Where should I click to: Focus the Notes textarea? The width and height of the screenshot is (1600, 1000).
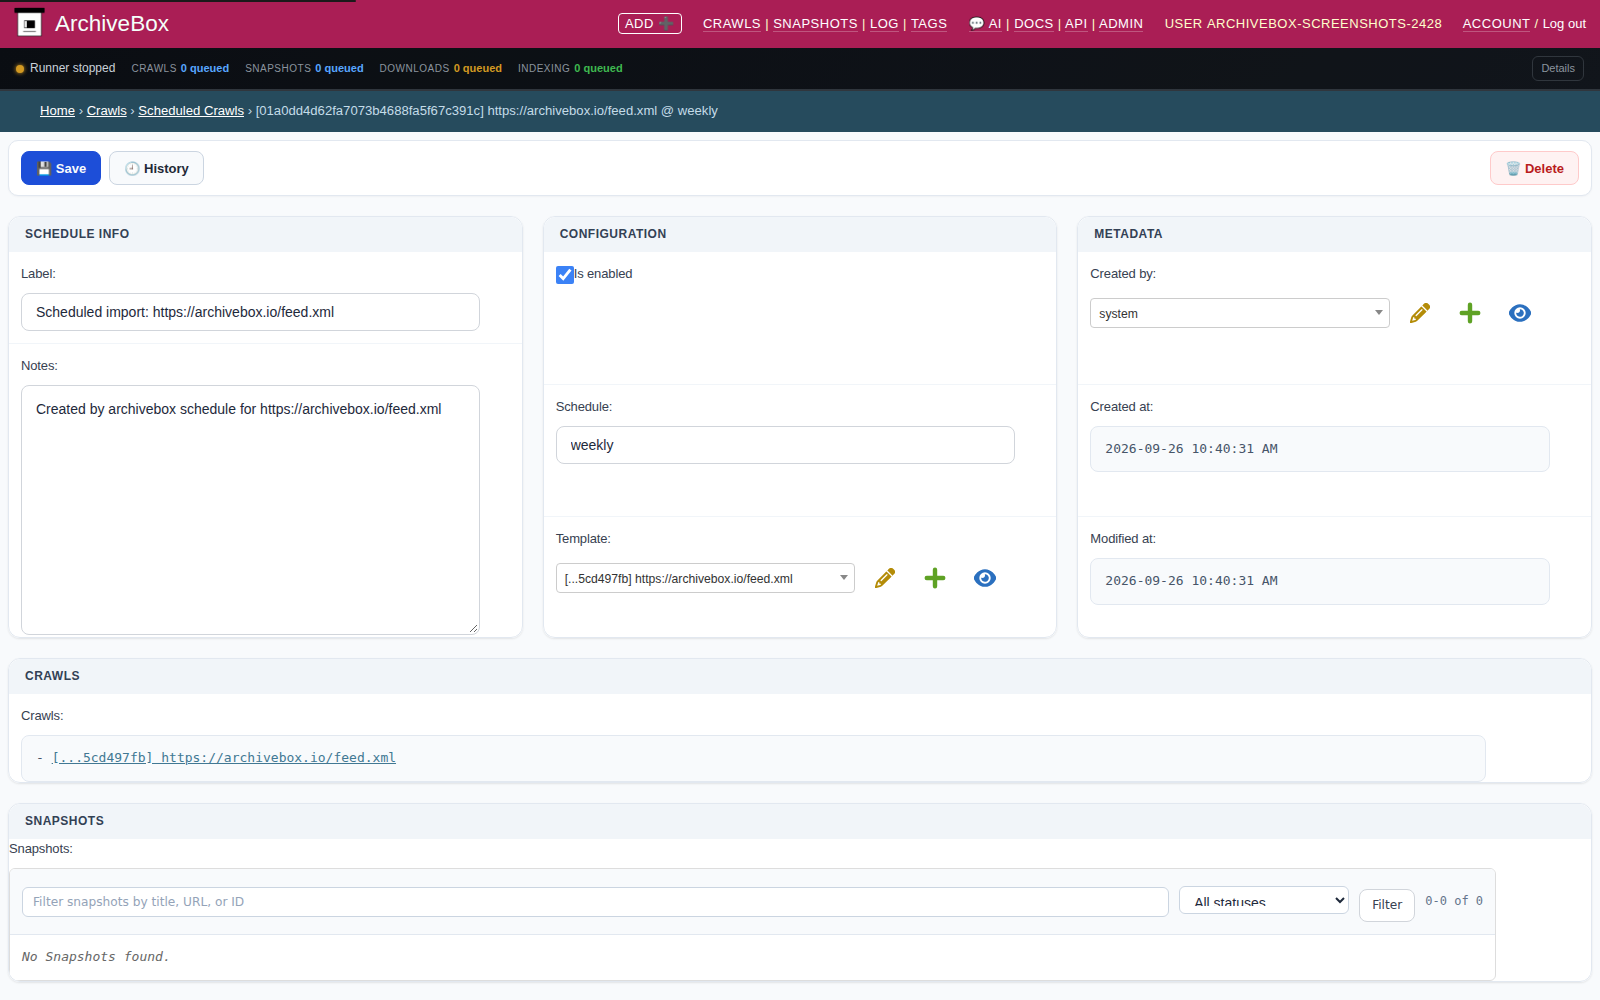click(x=250, y=510)
